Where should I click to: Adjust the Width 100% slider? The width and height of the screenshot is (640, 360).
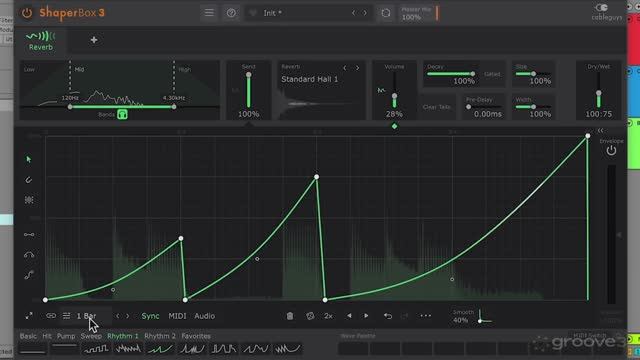pos(533,107)
